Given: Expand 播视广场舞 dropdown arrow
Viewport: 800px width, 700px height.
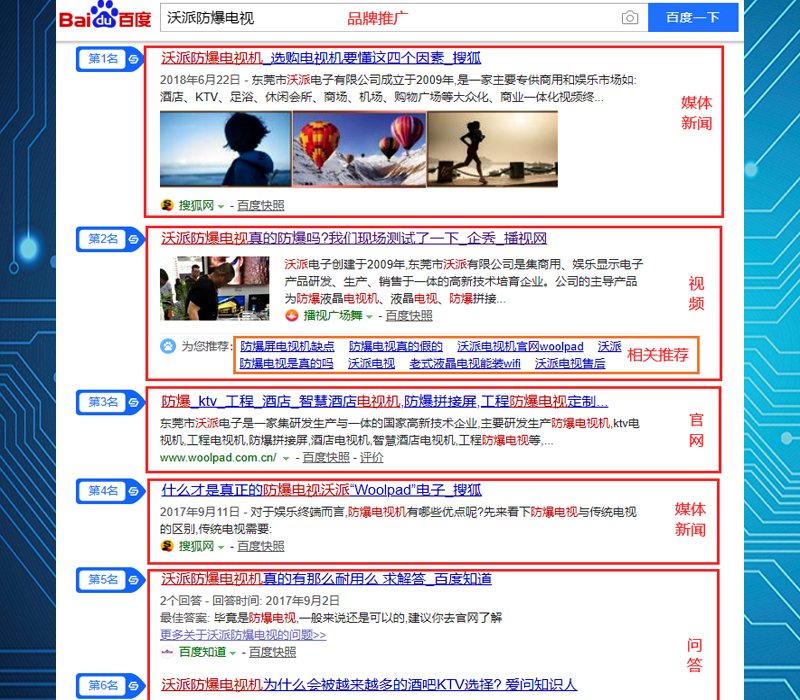Looking at the screenshot, I should 369,316.
